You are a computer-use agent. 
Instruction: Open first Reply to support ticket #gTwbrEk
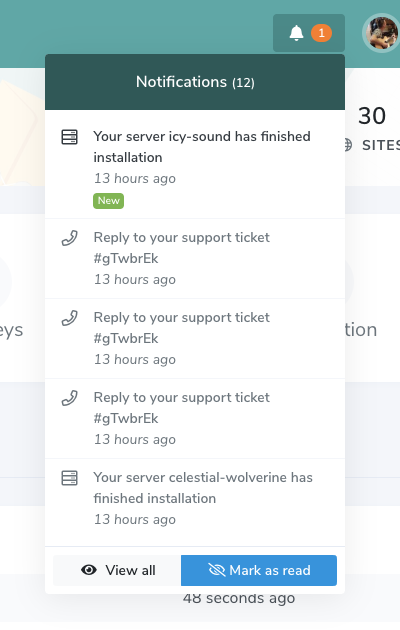(x=195, y=258)
